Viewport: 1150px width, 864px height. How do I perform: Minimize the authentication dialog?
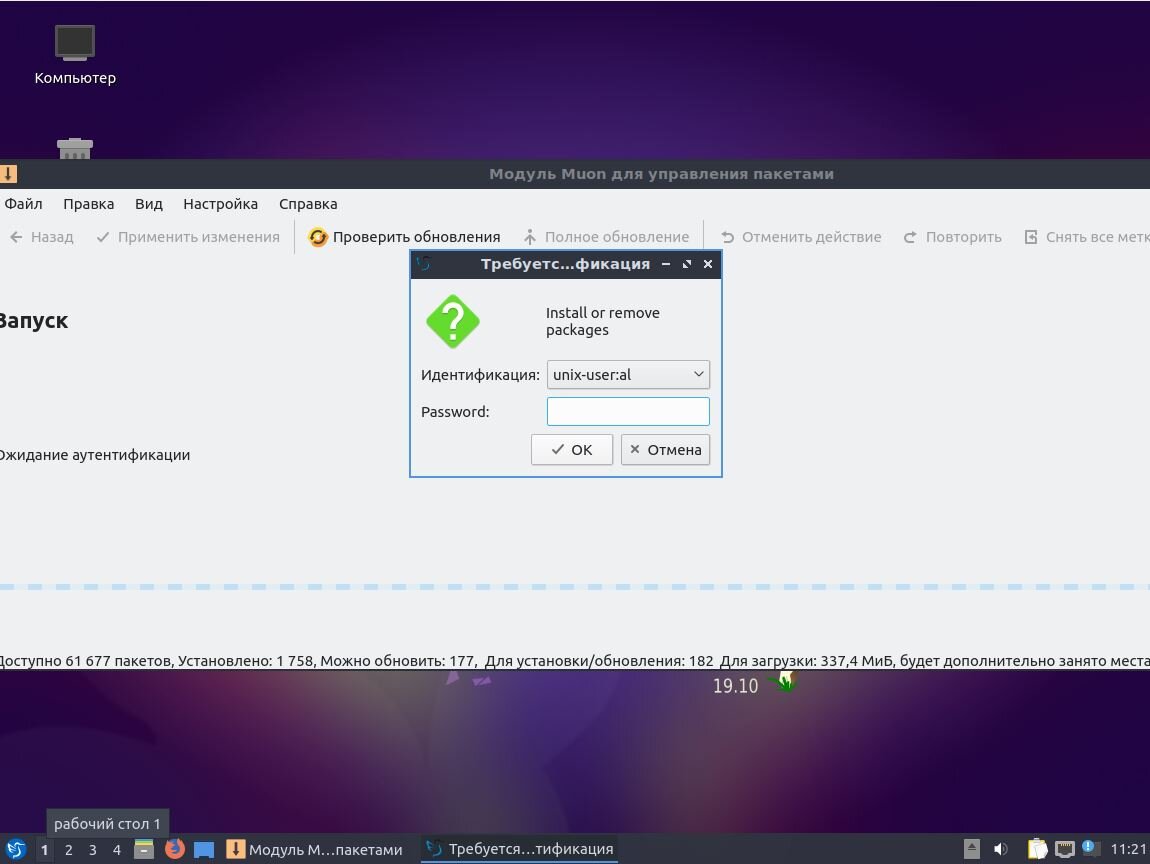666,264
